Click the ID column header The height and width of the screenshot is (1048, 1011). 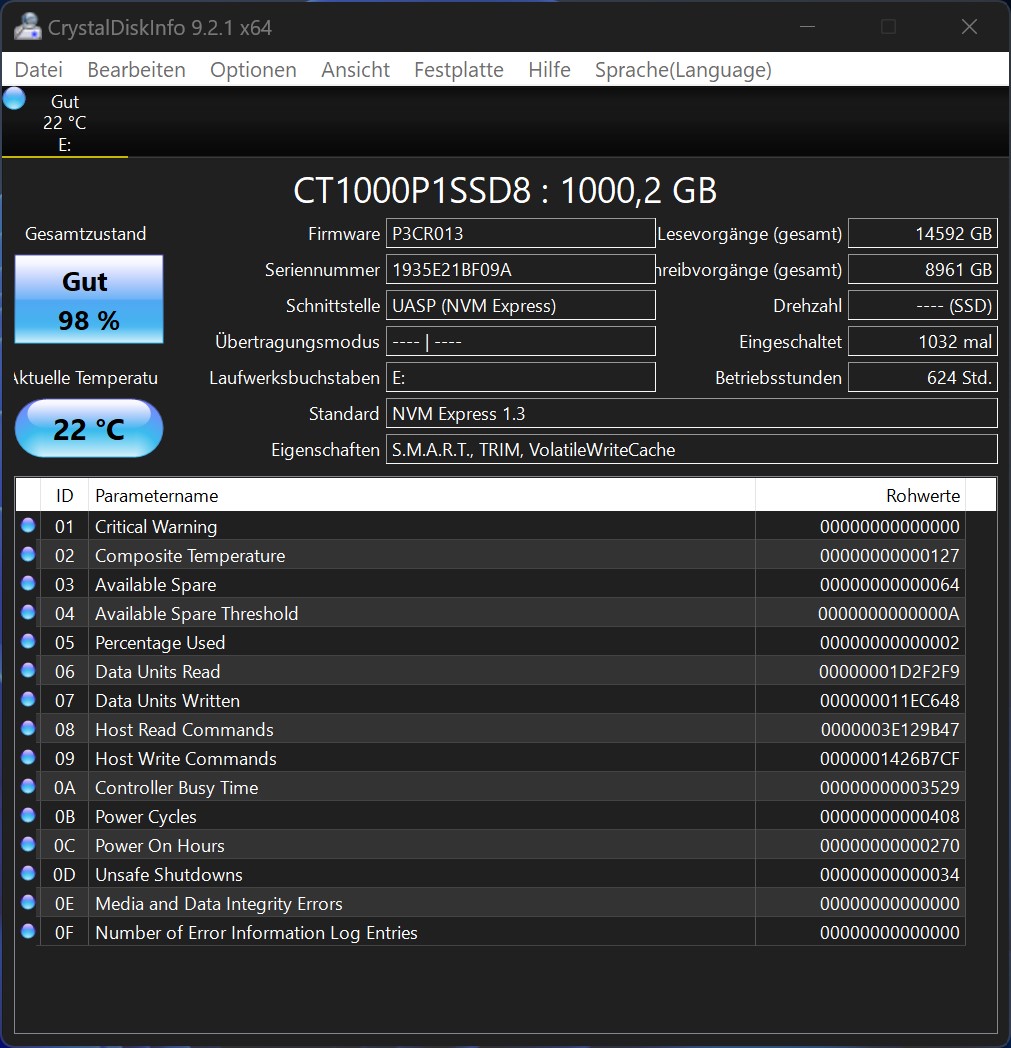click(x=64, y=495)
